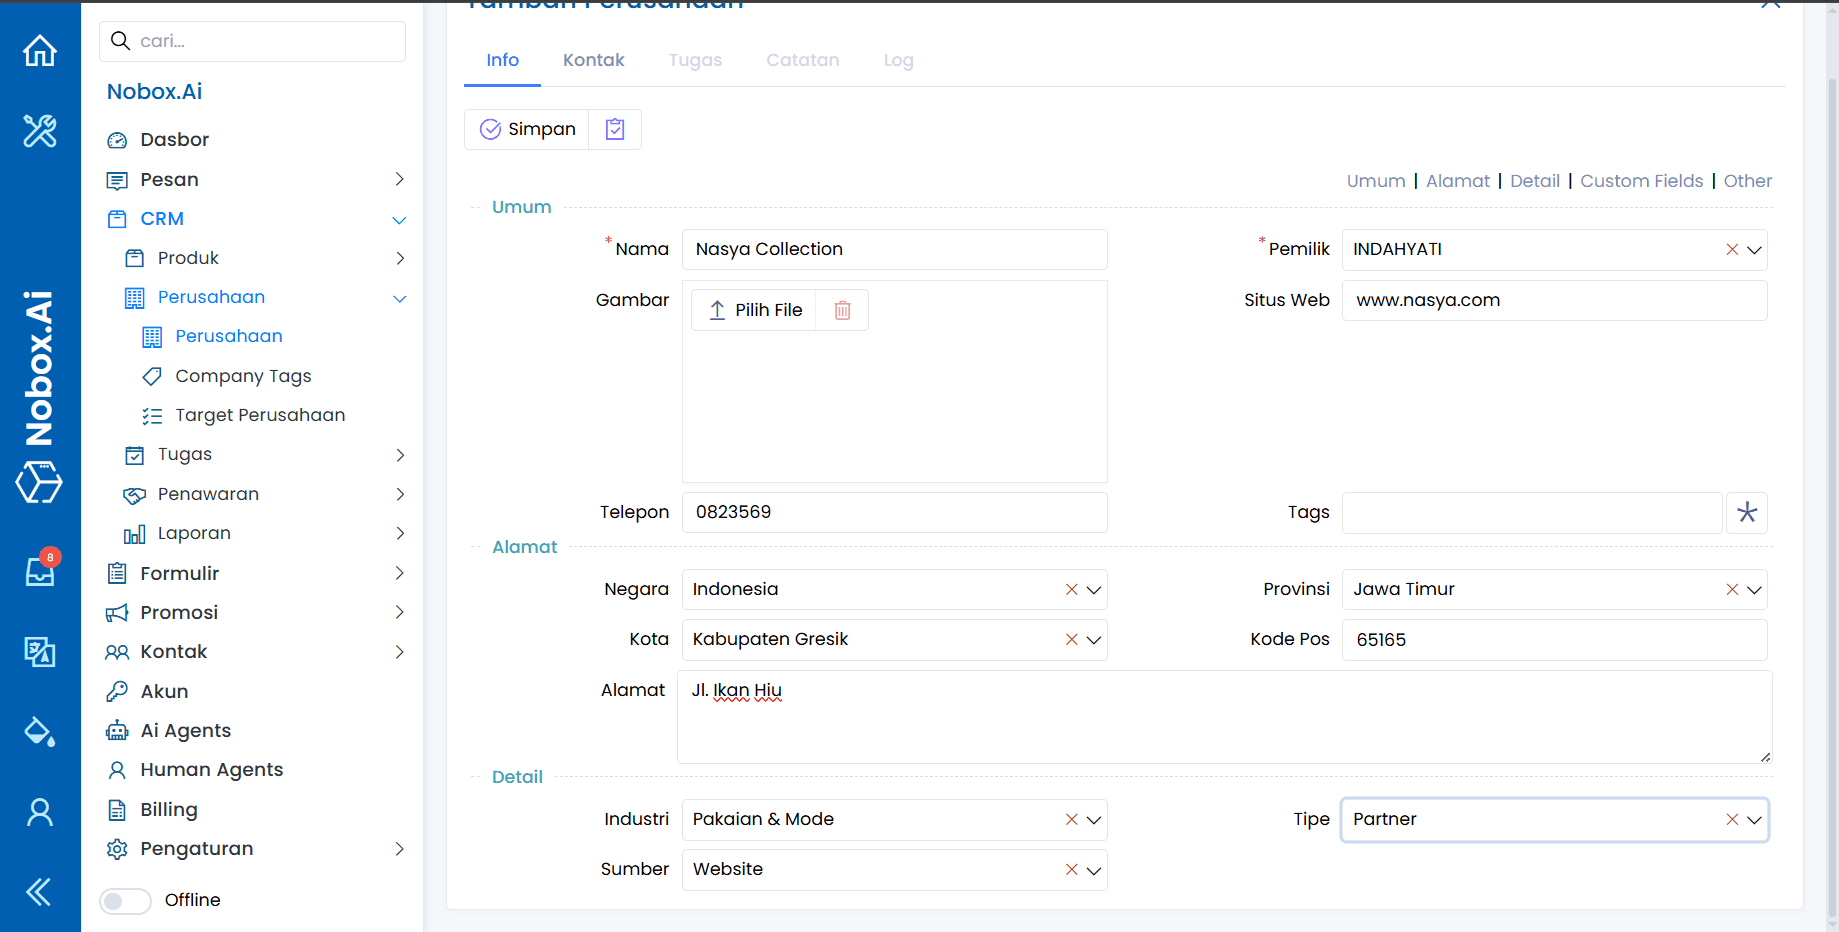
Task: Clear the Pemilik selection with X
Action: [x=1731, y=250]
